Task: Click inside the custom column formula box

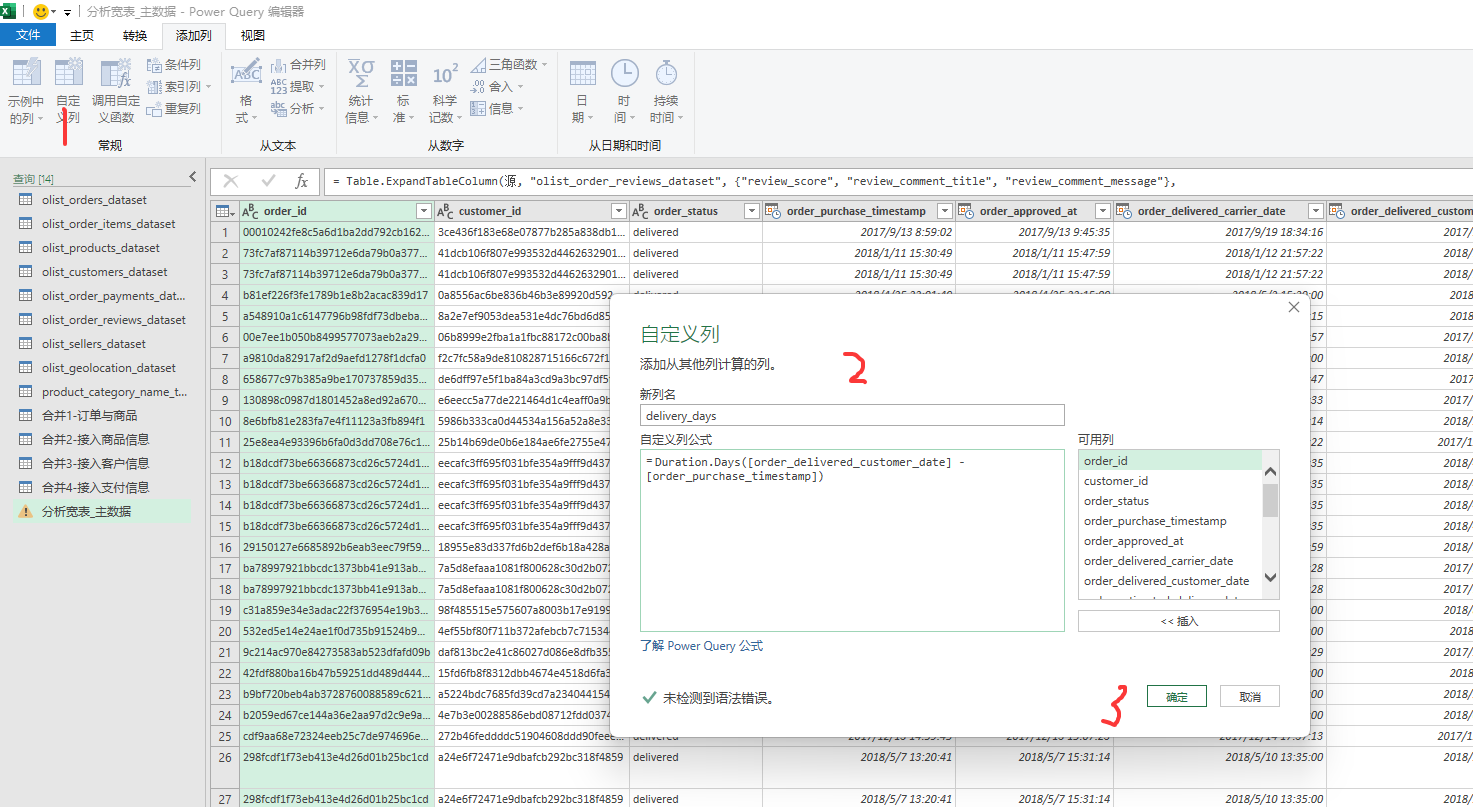Action: tap(852, 540)
